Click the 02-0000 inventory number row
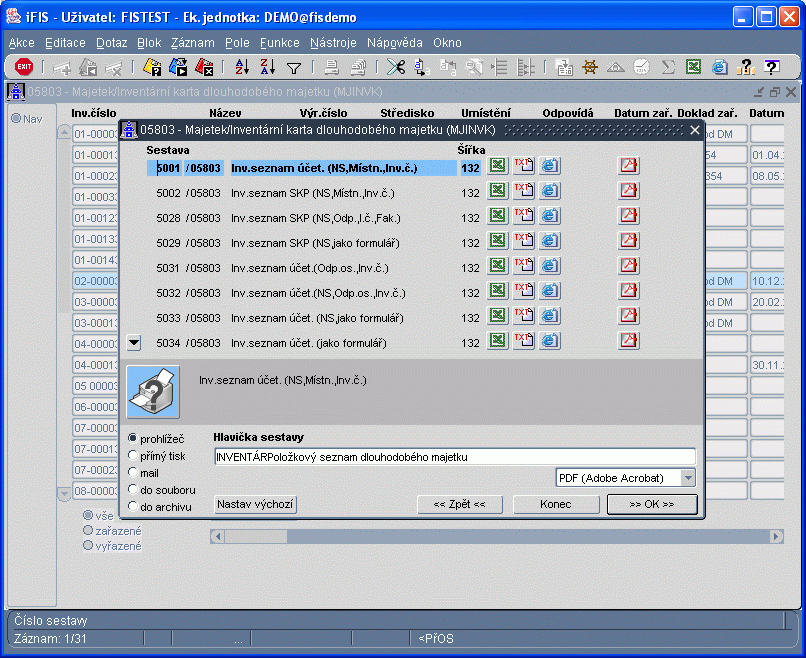Viewport: 806px width, 658px height. [96, 281]
